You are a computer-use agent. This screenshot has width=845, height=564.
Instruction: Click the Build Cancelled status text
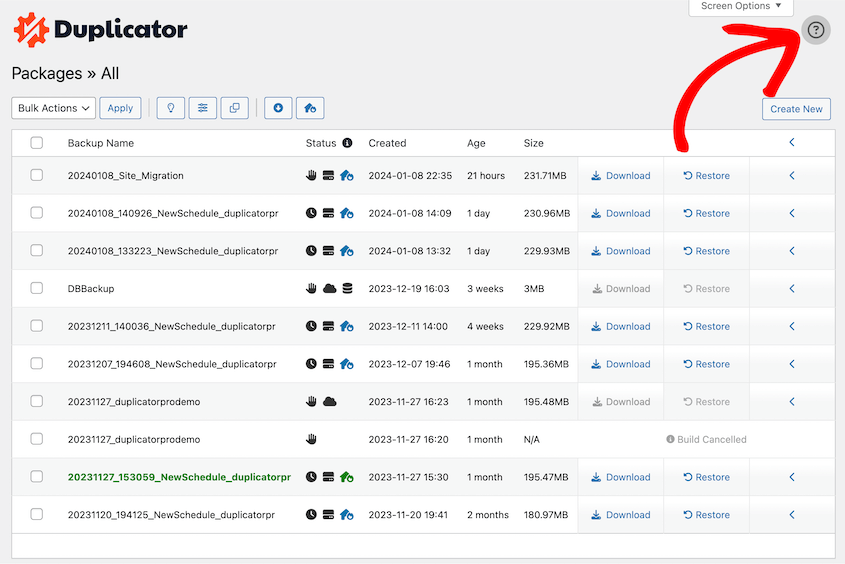712,440
